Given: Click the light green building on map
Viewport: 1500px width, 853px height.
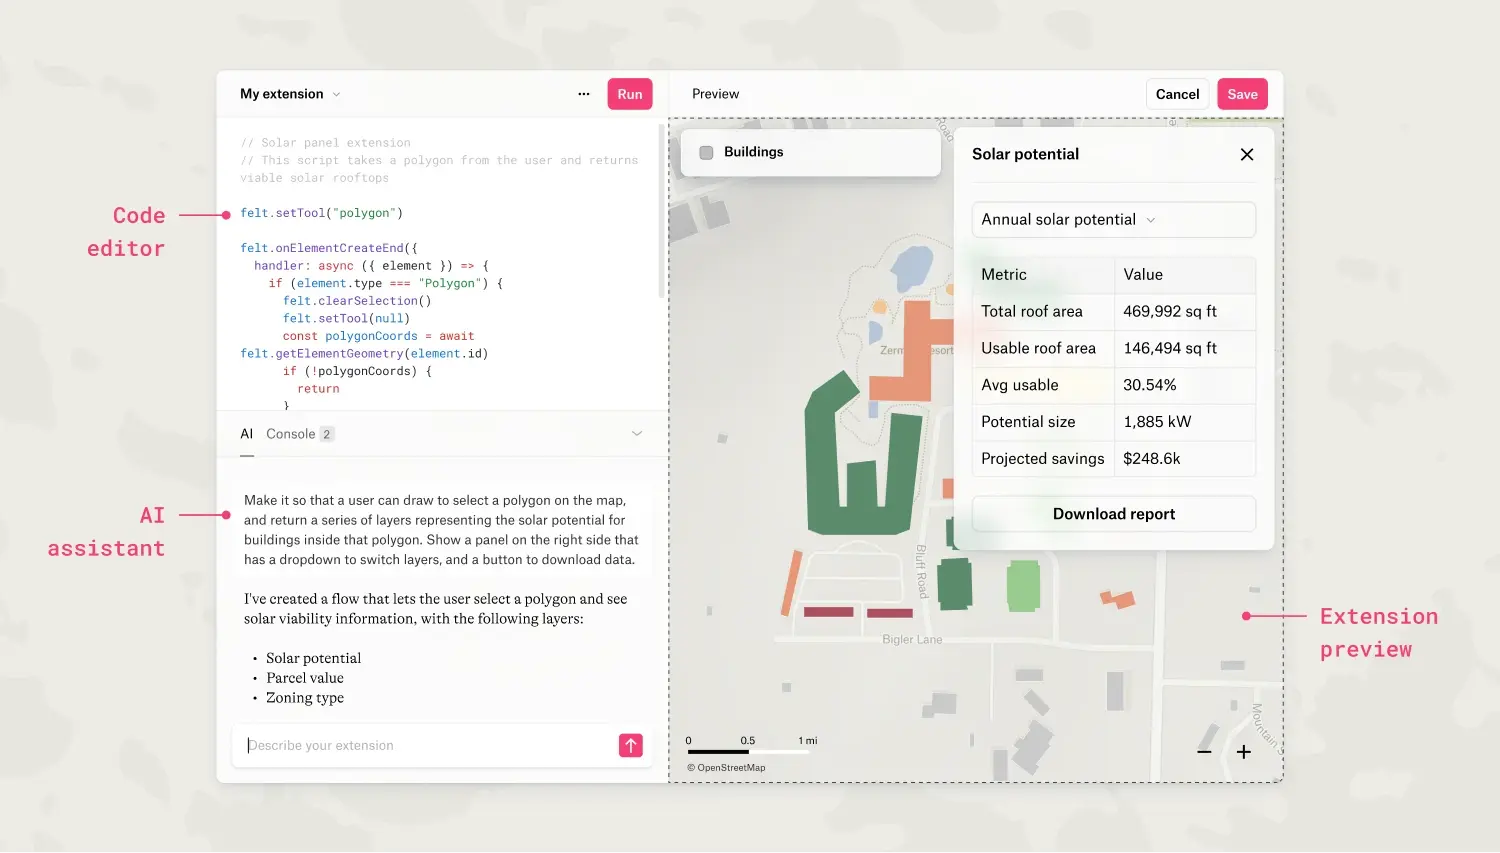Looking at the screenshot, I should coord(1022,586).
